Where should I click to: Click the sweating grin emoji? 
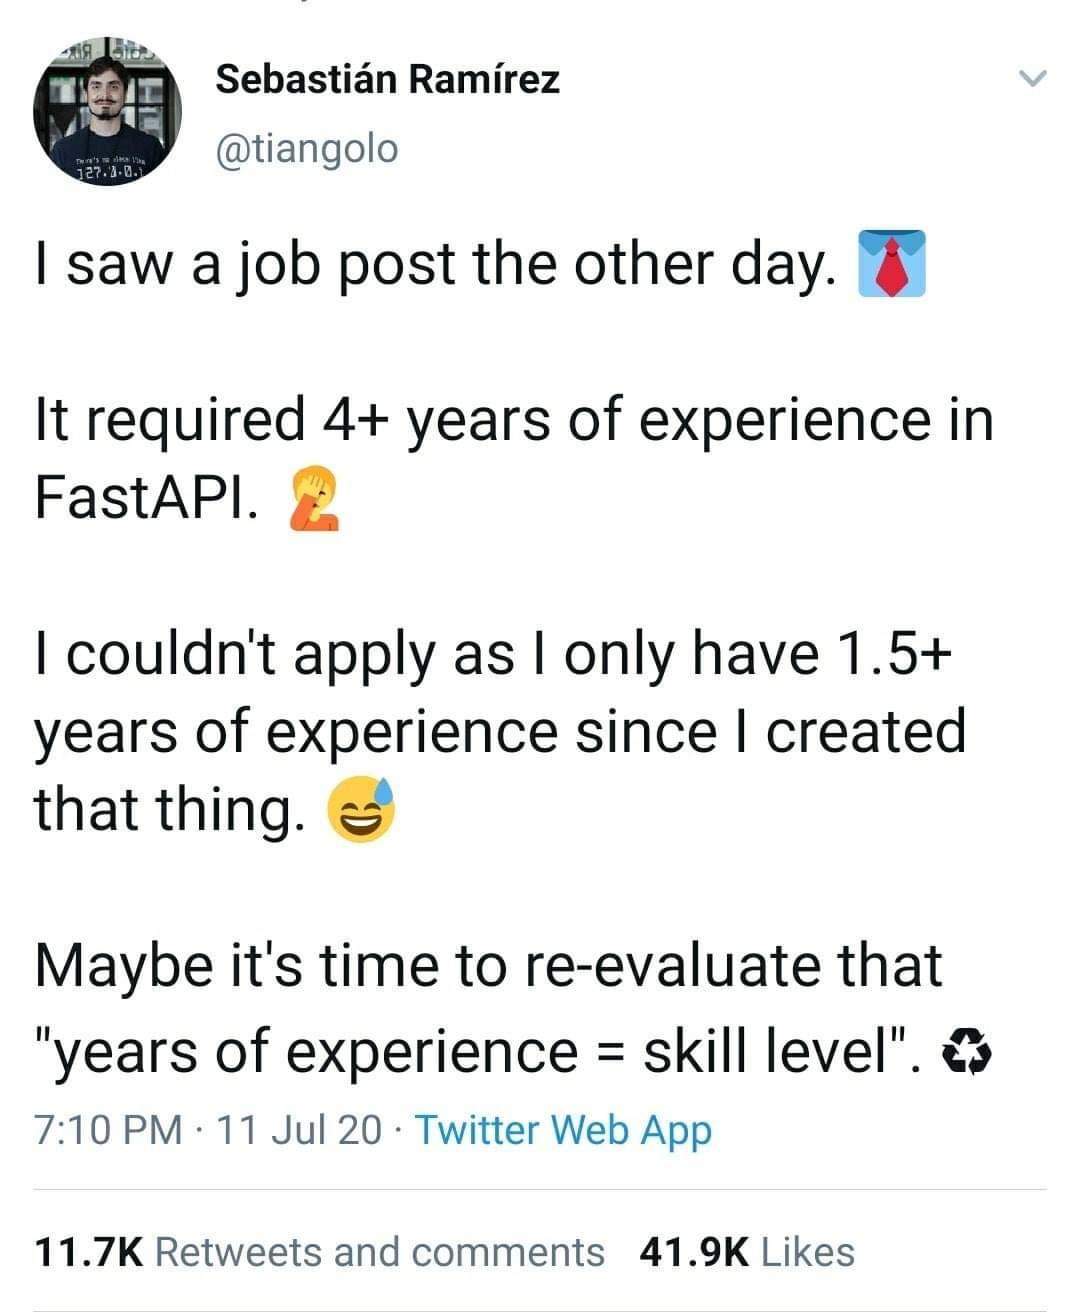363,811
